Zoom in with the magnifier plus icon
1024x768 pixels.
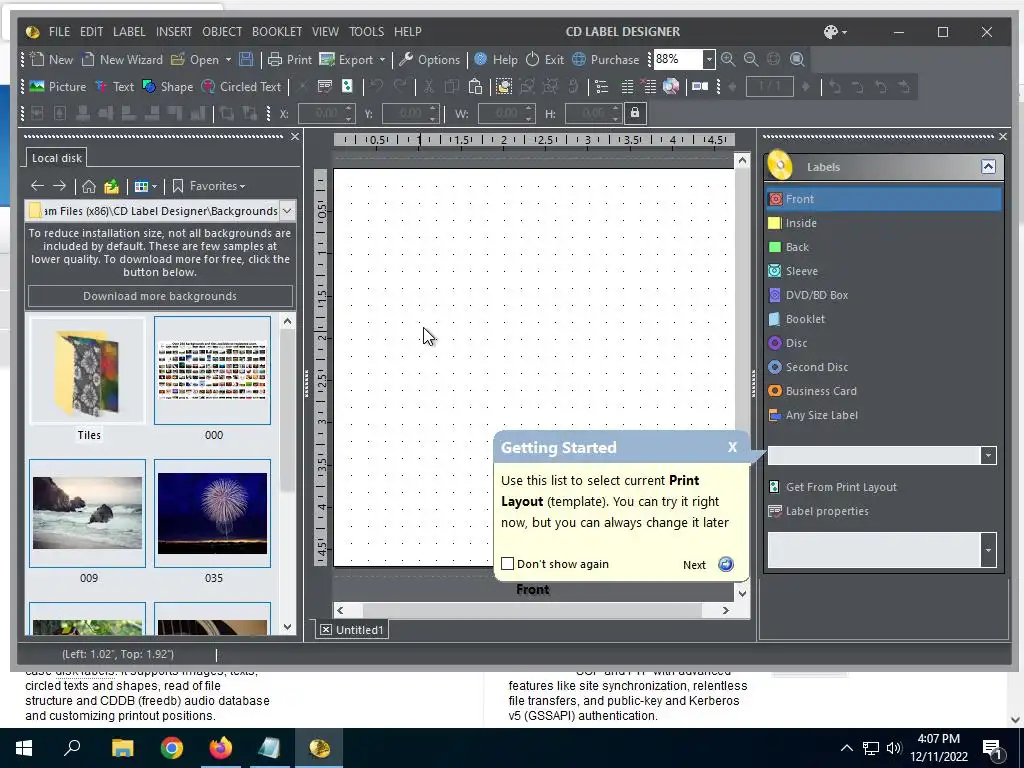pos(728,59)
